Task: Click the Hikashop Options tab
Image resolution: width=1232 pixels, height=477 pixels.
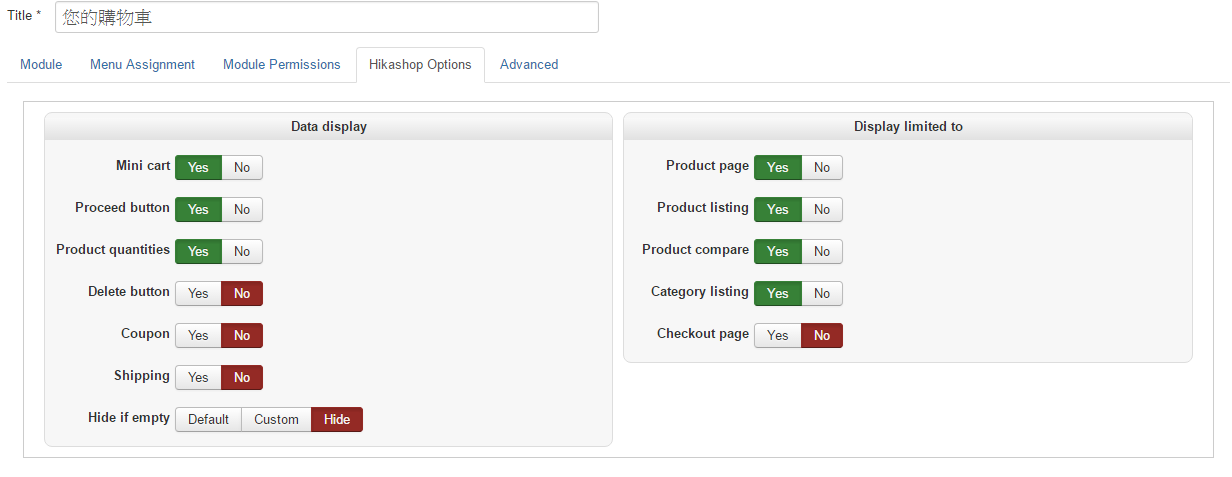Action: [420, 64]
